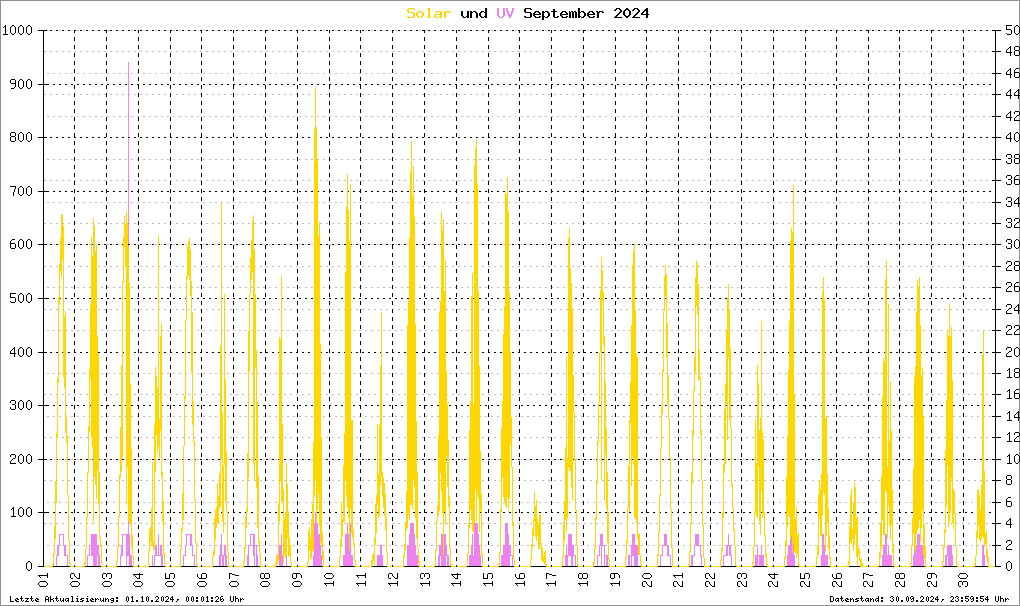The image size is (1020, 606).
Task: Click the 1000 label on the left axis
Action: coord(19,31)
